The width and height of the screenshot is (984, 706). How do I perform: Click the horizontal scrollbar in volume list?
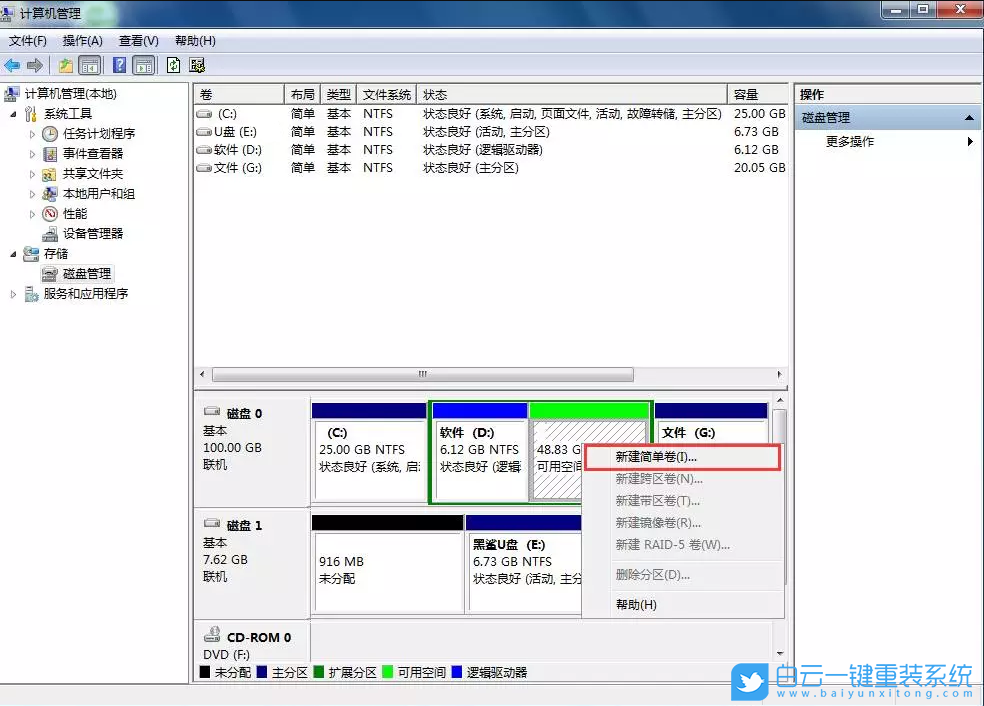pyautogui.click(x=422, y=375)
